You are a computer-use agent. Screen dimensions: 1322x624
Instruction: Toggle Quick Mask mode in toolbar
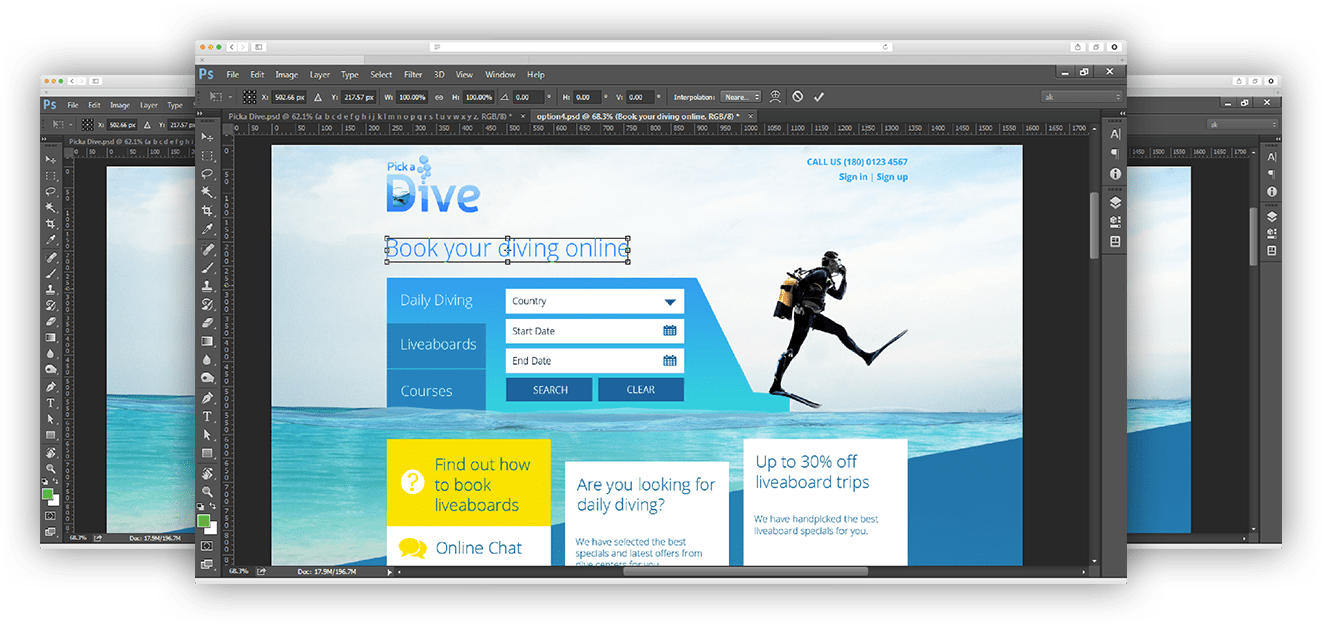pos(207,546)
